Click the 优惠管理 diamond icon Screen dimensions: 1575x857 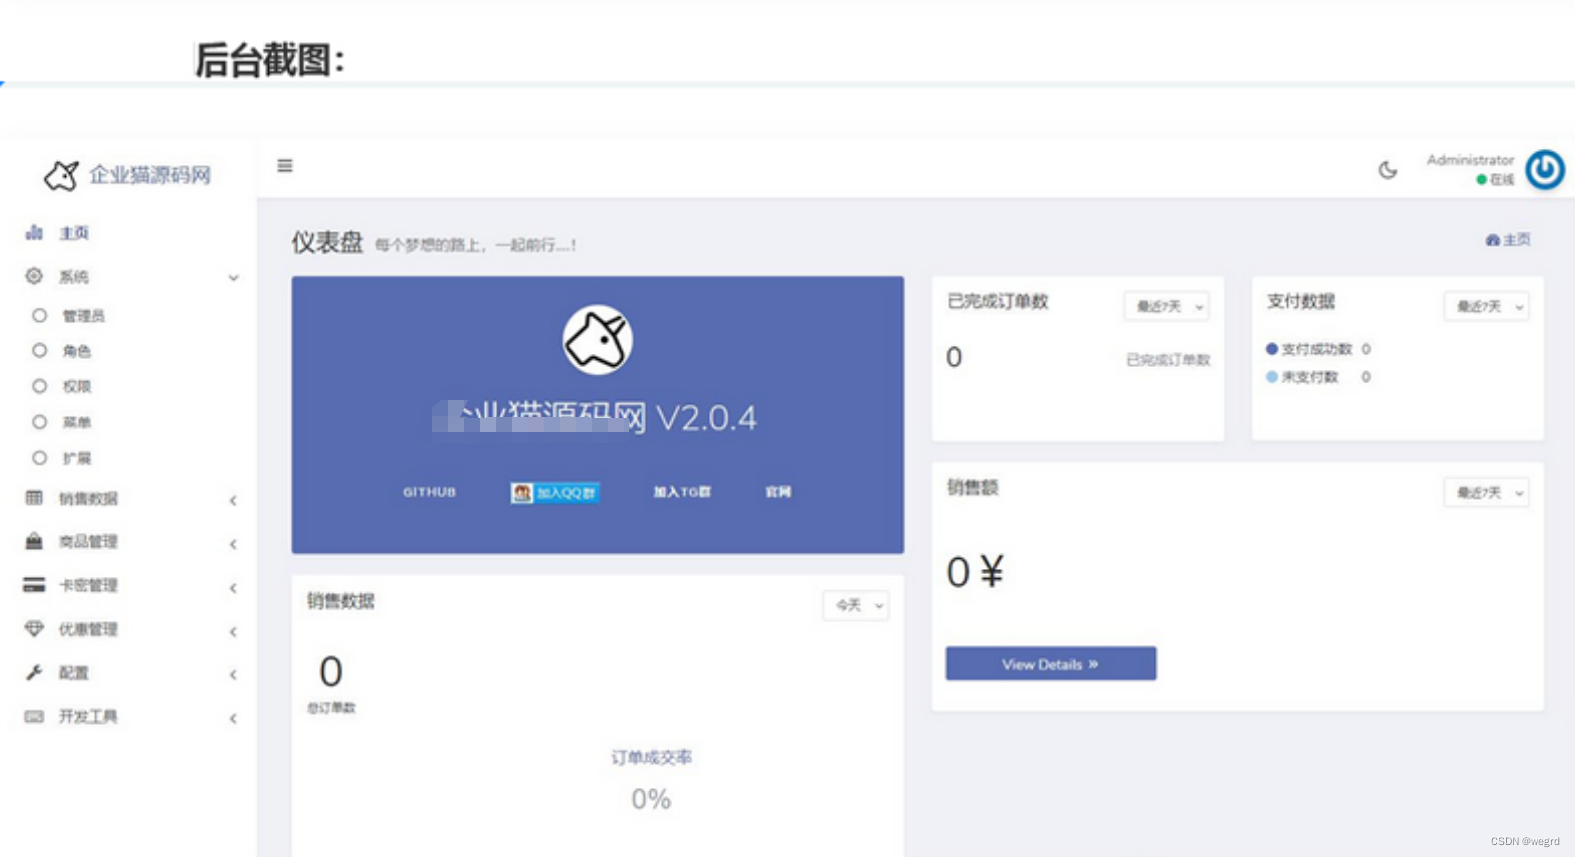pos(34,628)
